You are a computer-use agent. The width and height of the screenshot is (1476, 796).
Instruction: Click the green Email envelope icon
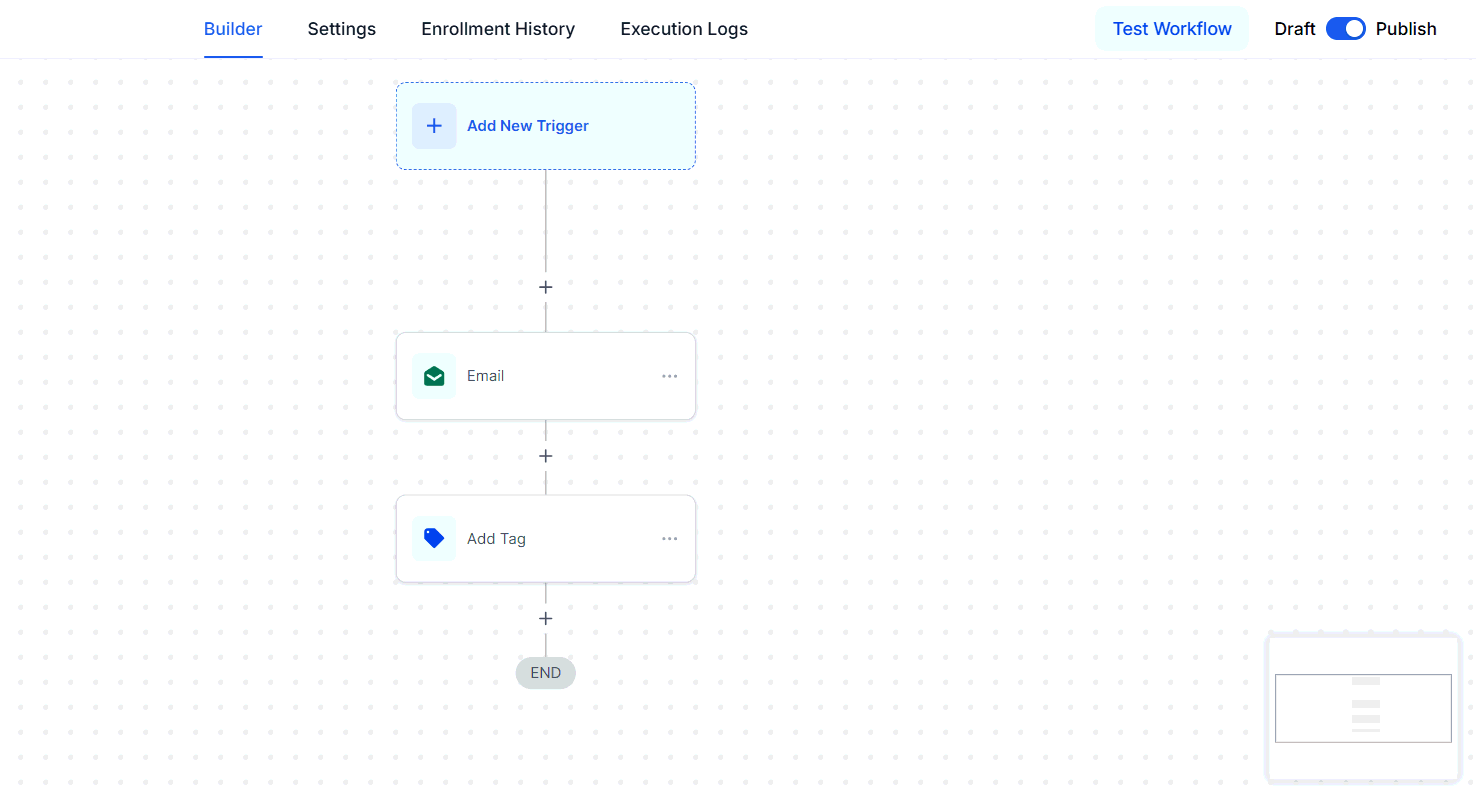point(434,376)
